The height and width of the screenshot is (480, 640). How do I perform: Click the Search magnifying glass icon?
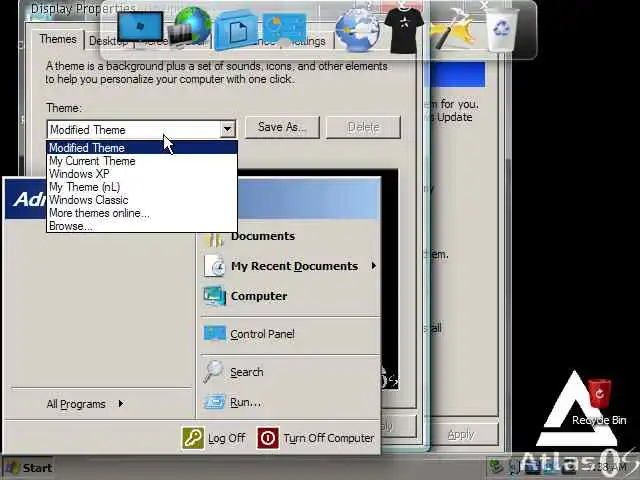[x=214, y=371]
